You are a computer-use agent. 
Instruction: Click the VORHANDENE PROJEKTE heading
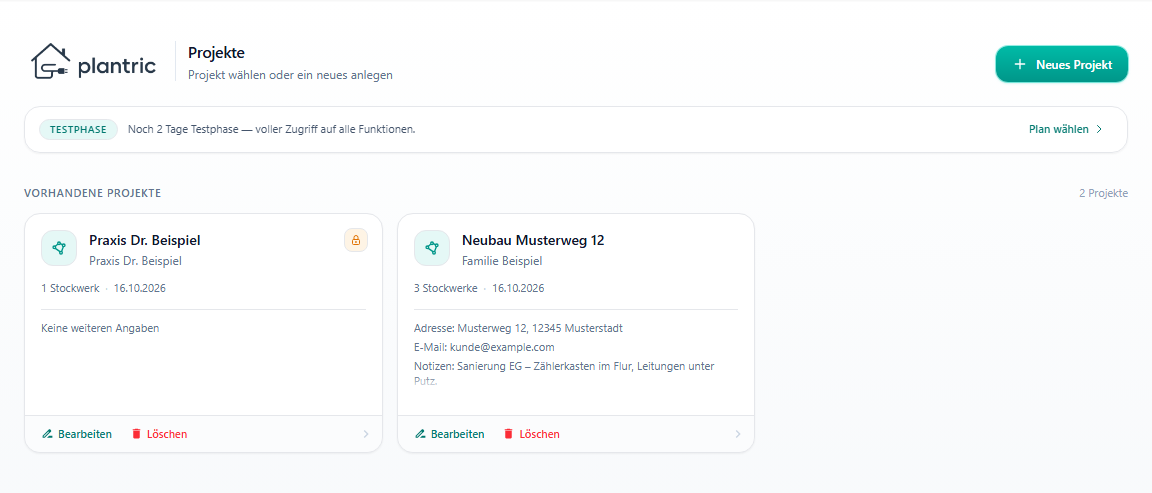pyautogui.click(x=93, y=193)
